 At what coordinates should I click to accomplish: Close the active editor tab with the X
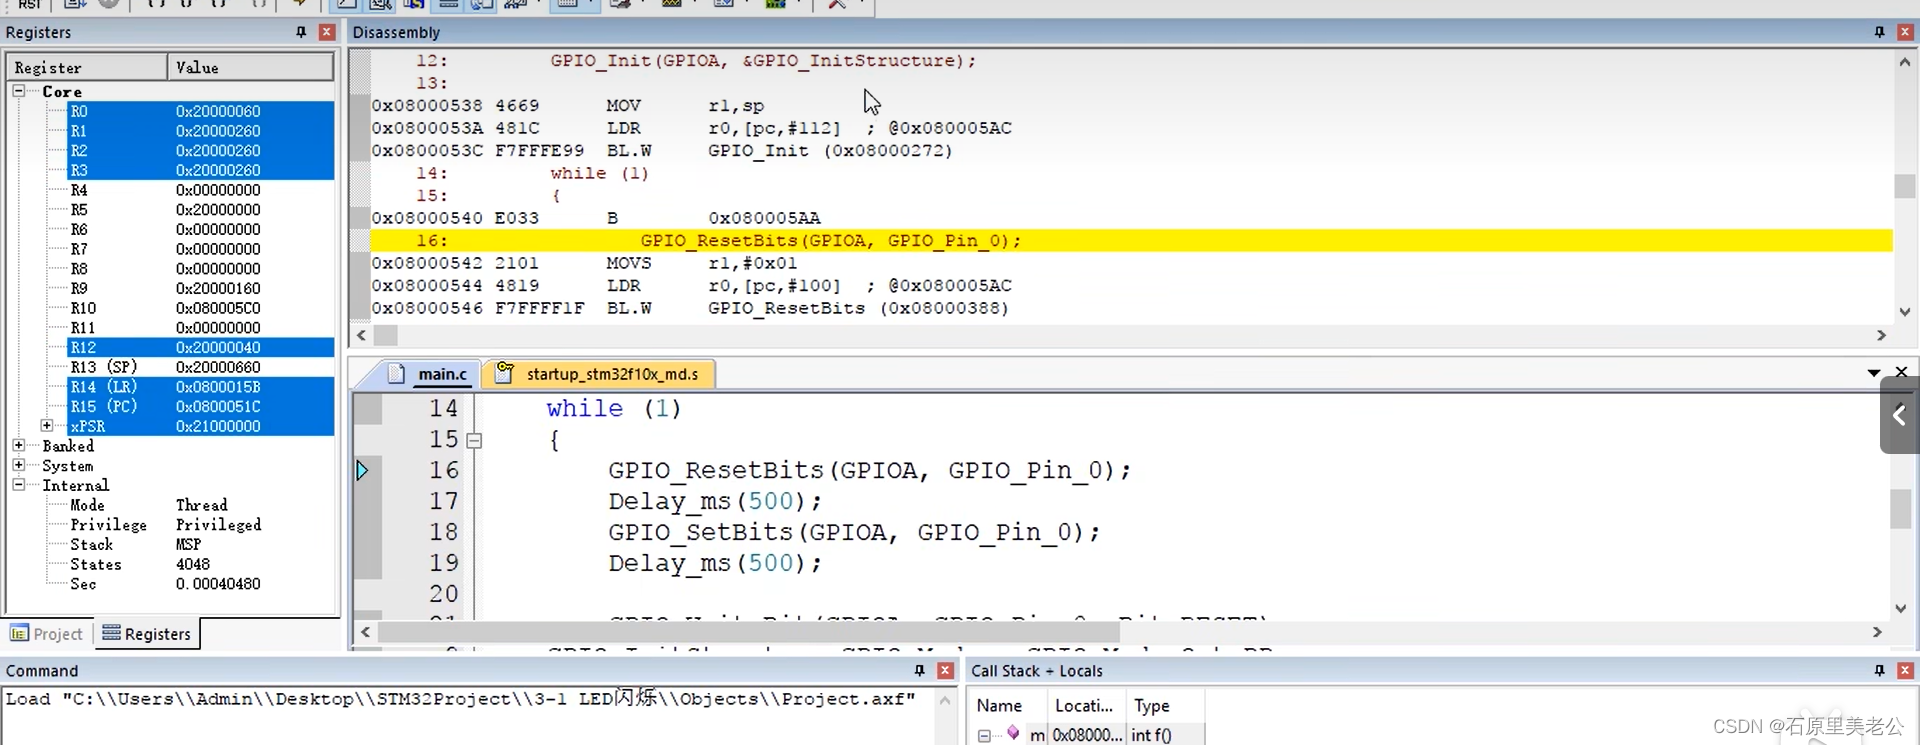pyautogui.click(x=1901, y=372)
